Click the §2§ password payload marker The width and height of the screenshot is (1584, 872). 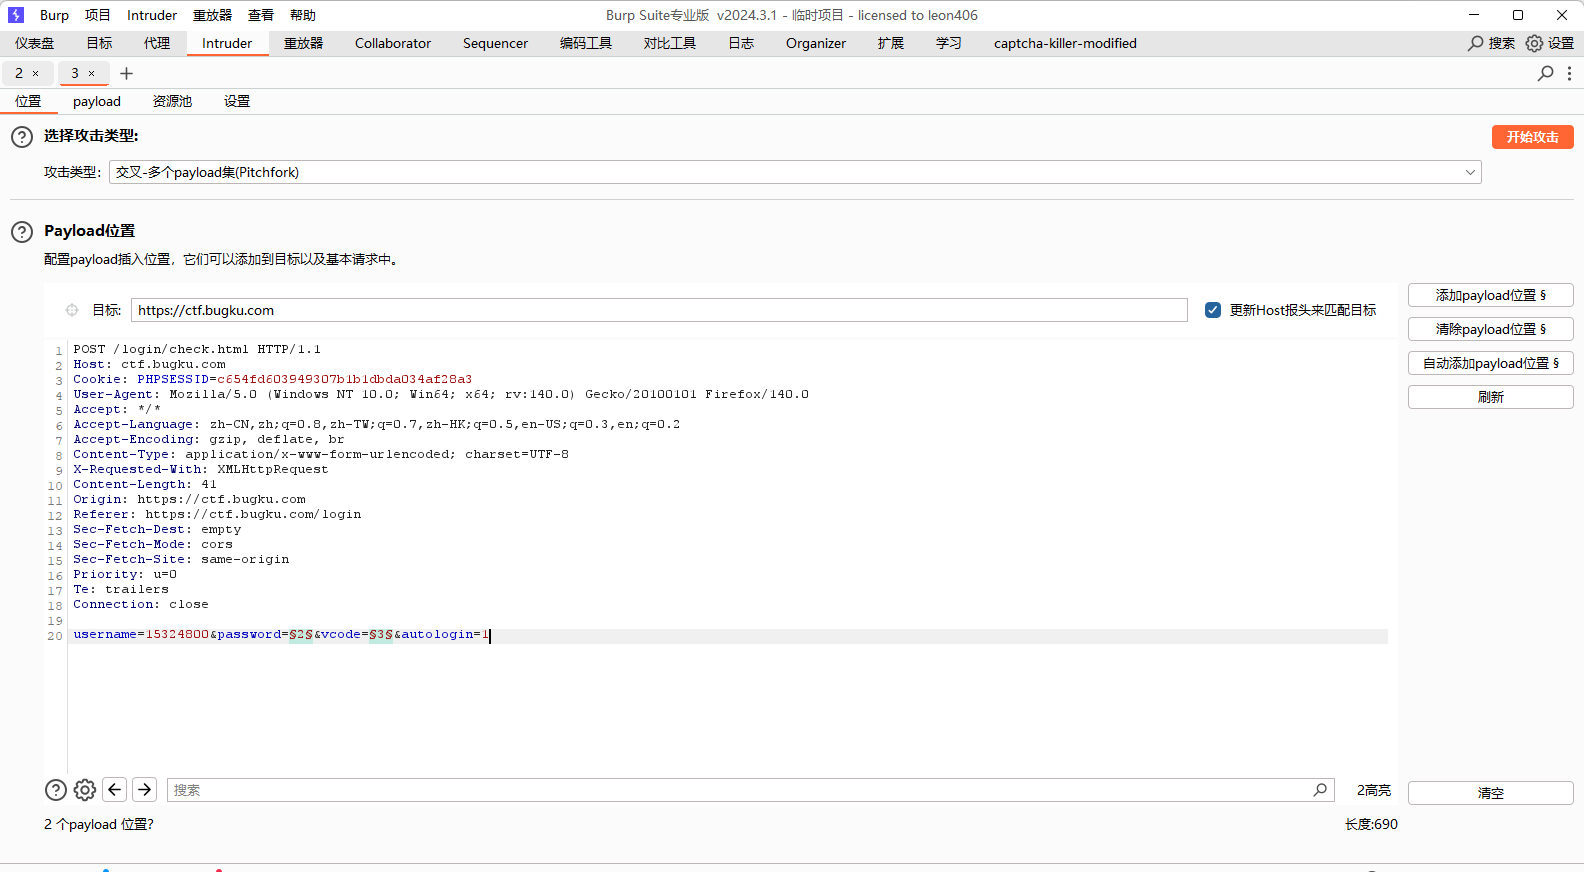pyautogui.click(x=301, y=635)
